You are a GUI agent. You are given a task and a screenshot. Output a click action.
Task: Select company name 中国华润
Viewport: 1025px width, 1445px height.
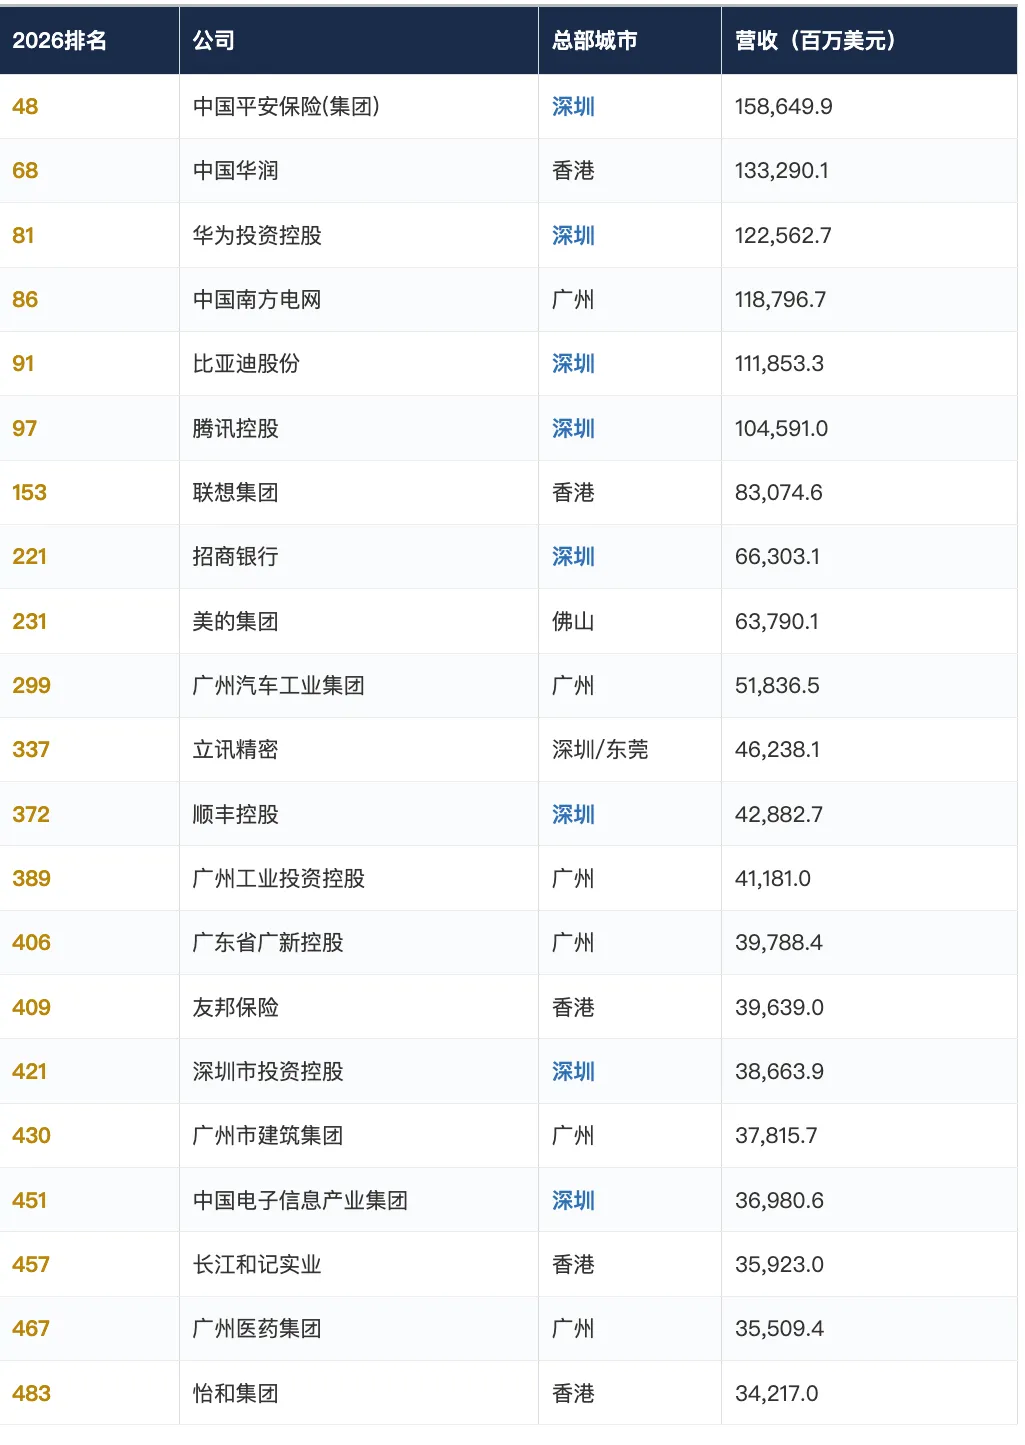(236, 171)
